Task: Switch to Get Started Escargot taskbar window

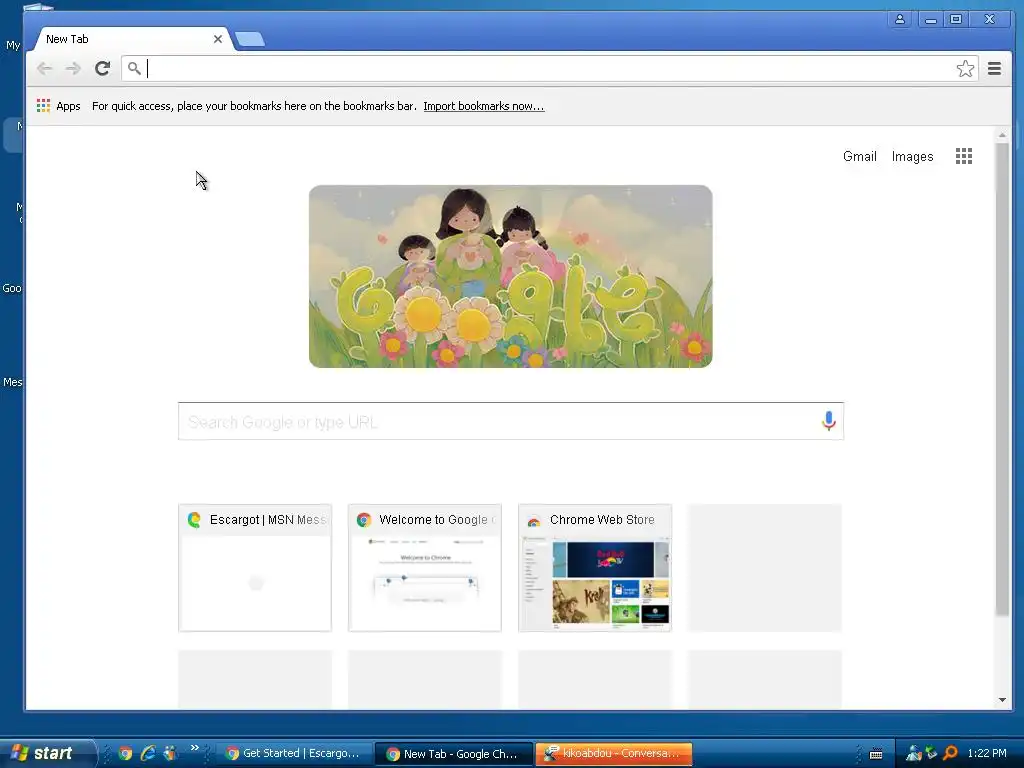Action: click(293, 753)
